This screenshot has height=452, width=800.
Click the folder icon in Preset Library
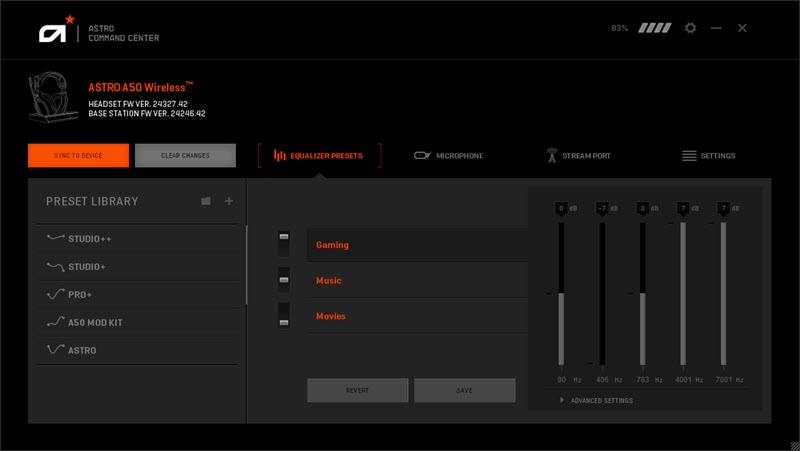click(206, 201)
